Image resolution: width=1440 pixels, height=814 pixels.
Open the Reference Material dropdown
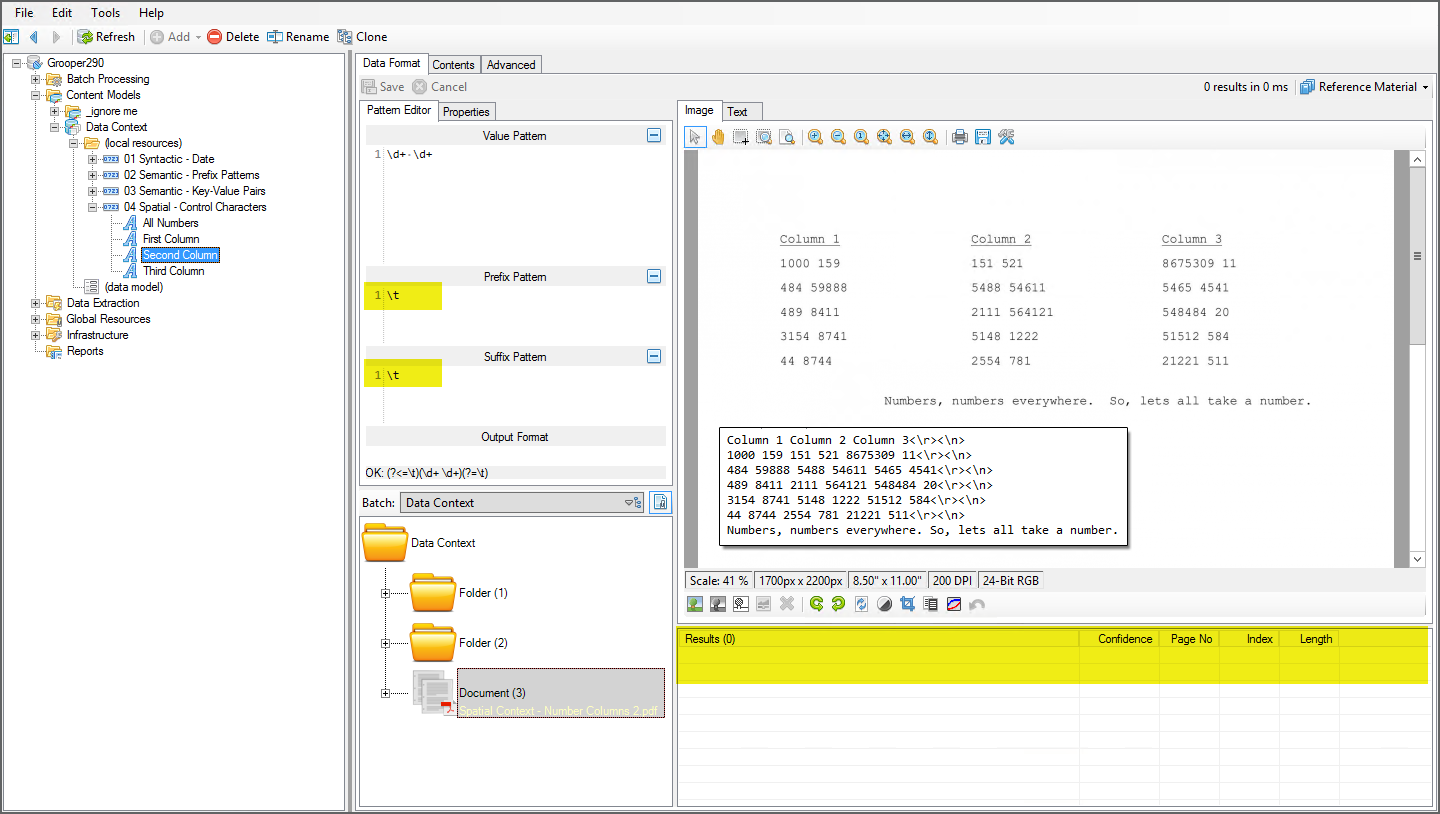tap(1365, 87)
